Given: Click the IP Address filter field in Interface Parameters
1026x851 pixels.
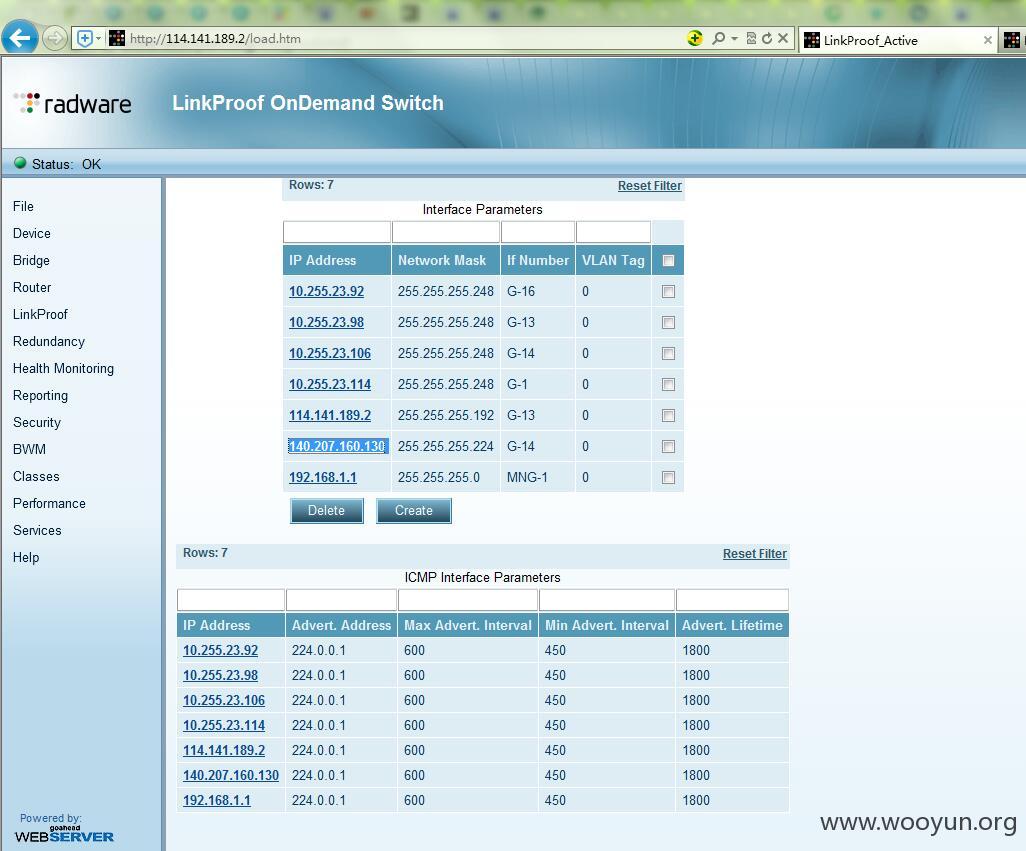Looking at the screenshot, I should pyautogui.click(x=337, y=232).
